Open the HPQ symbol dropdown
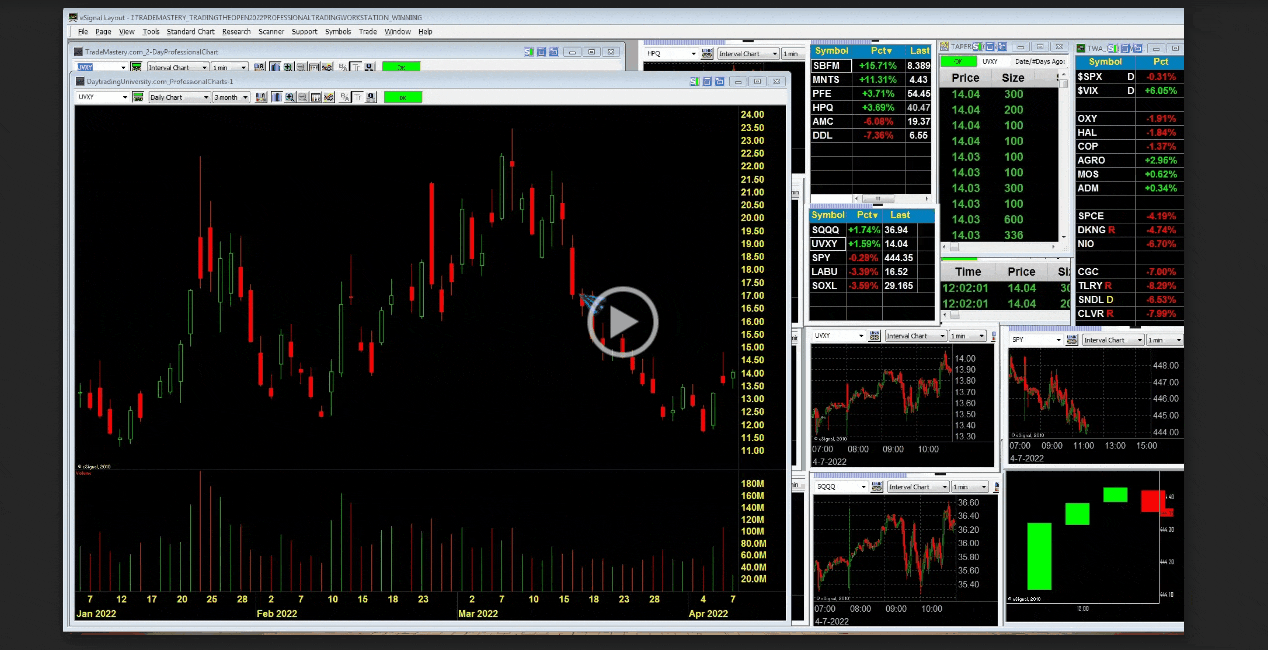The height and width of the screenshot is (650, 1268). pos(693,53)
